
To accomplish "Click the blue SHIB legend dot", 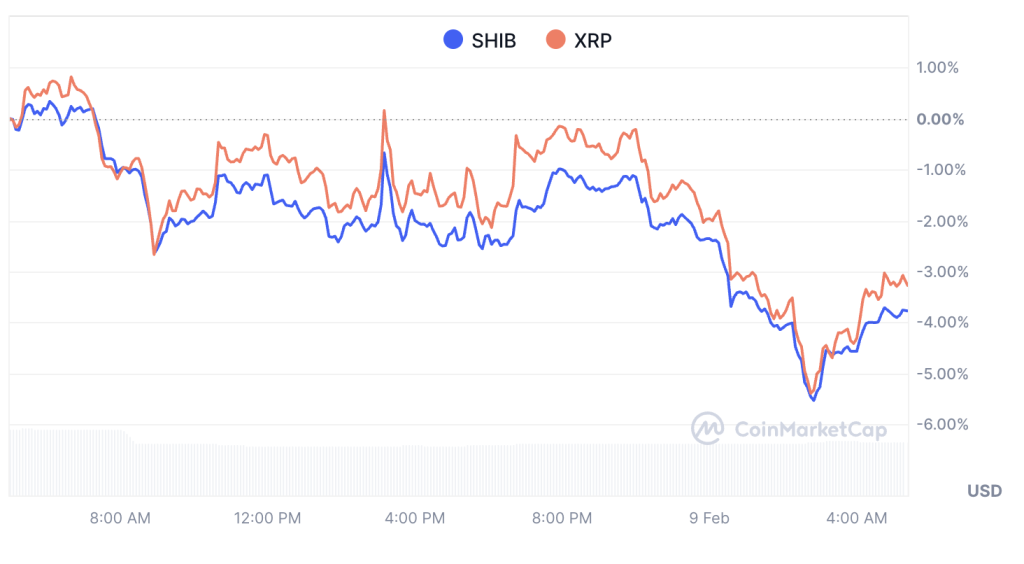I will pyautogui.click(x=453, y=40).
